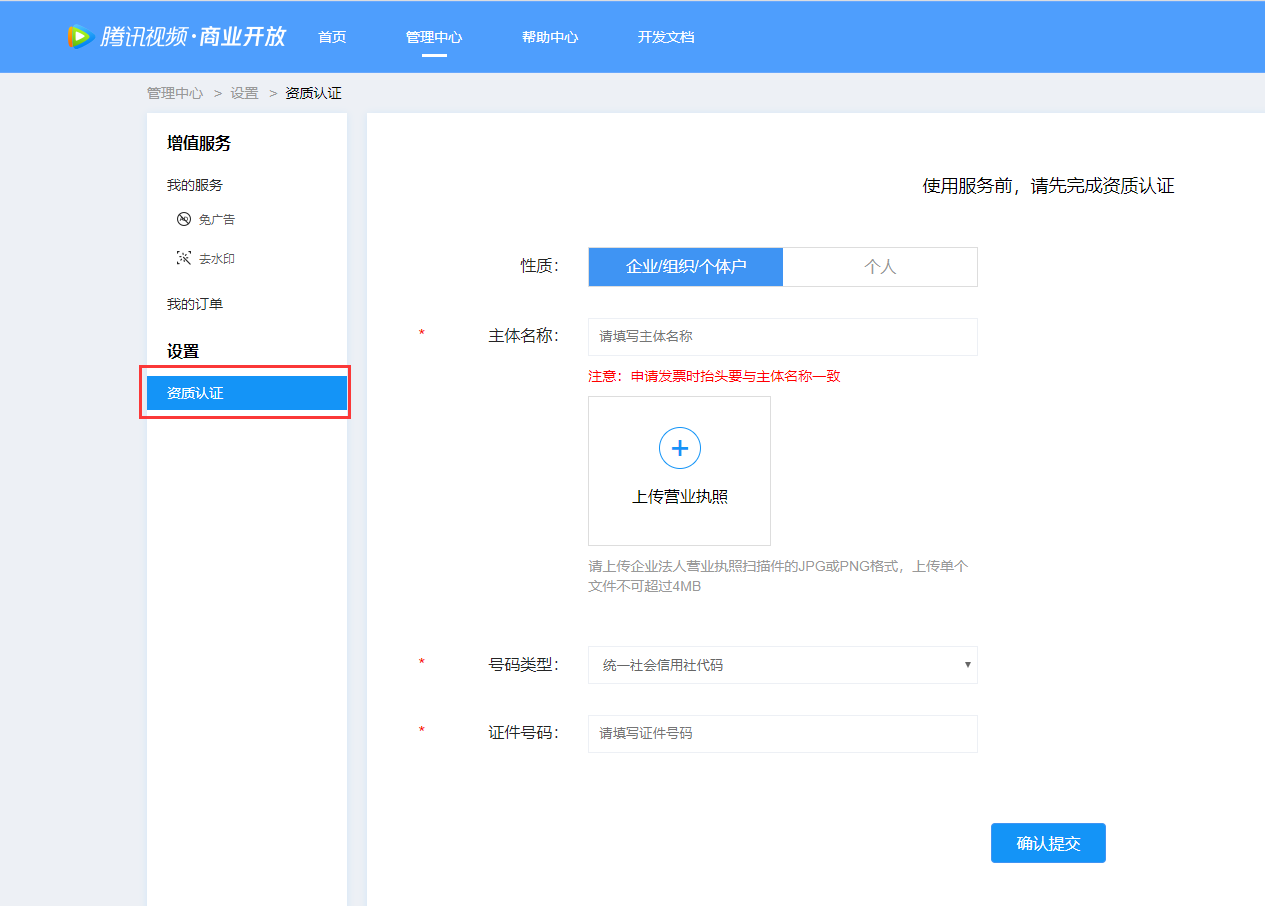Go to 首页 in top navigation
Viewport: 1265px width, 906px height.
pyautogui.click(x=332, y=37)
